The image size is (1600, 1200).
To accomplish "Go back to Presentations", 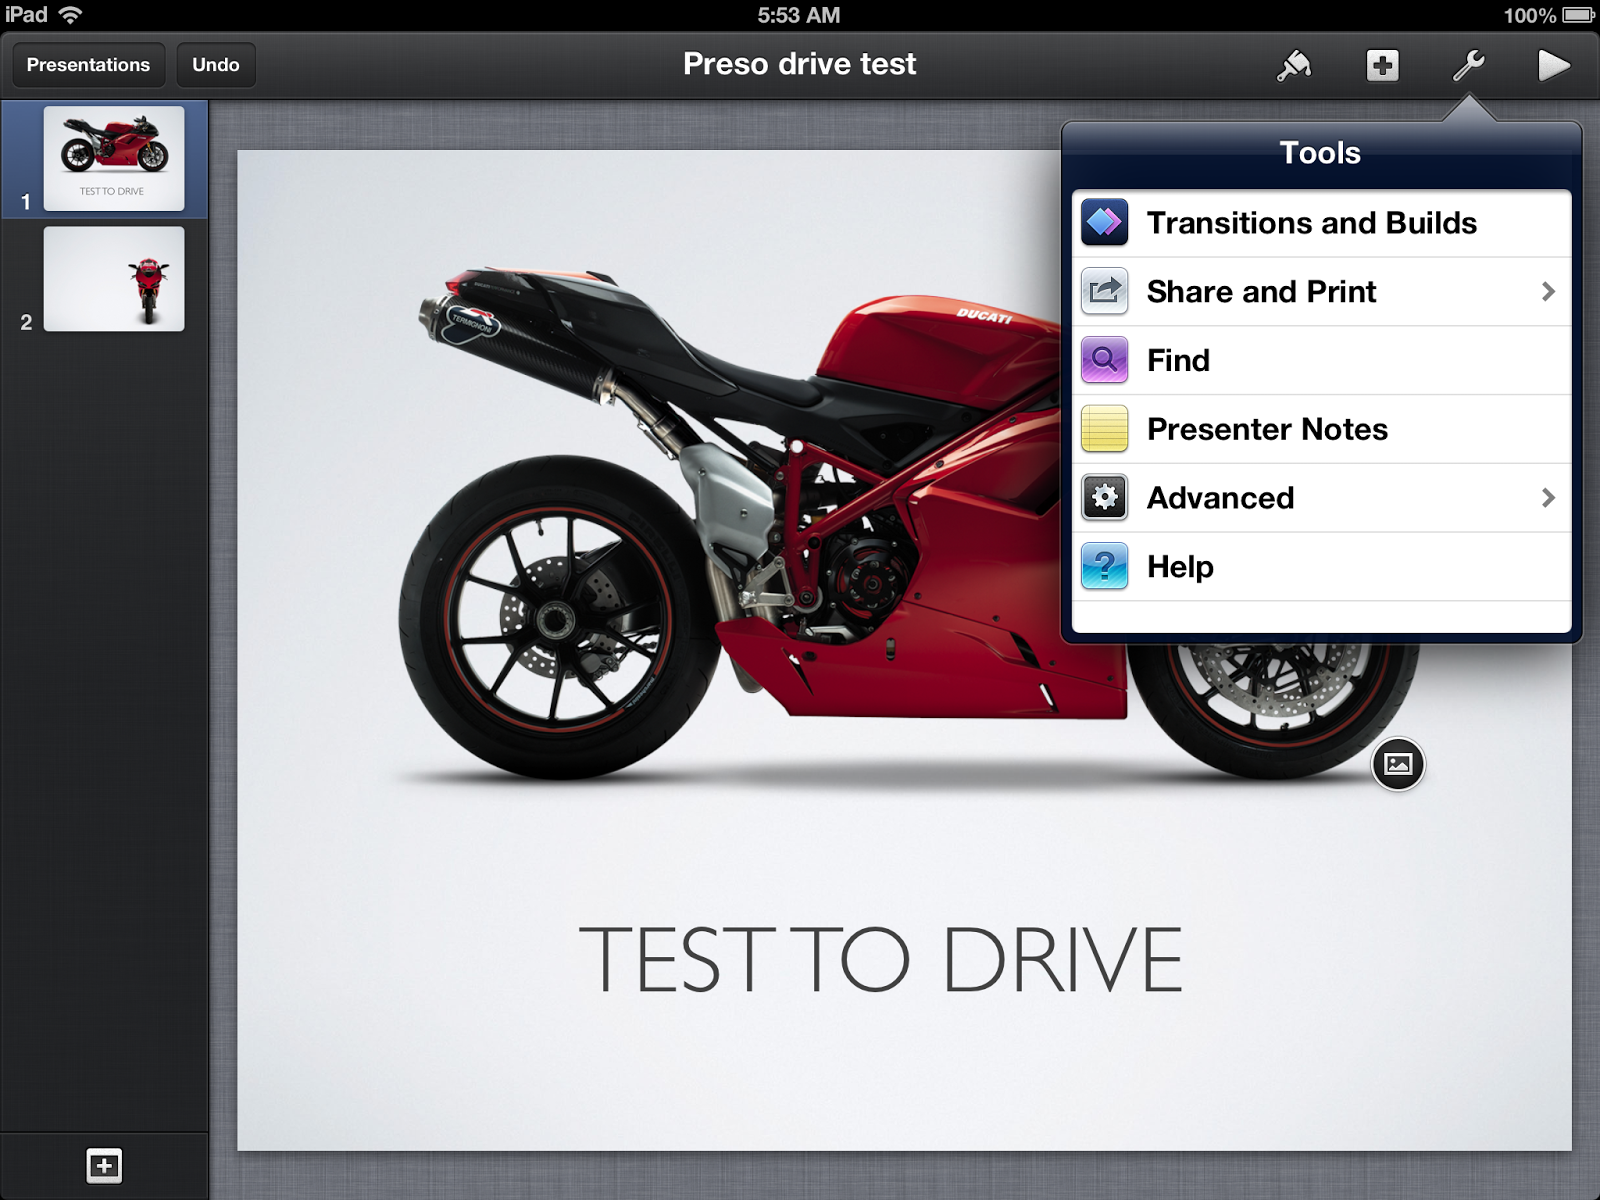I will coord(88,65).
